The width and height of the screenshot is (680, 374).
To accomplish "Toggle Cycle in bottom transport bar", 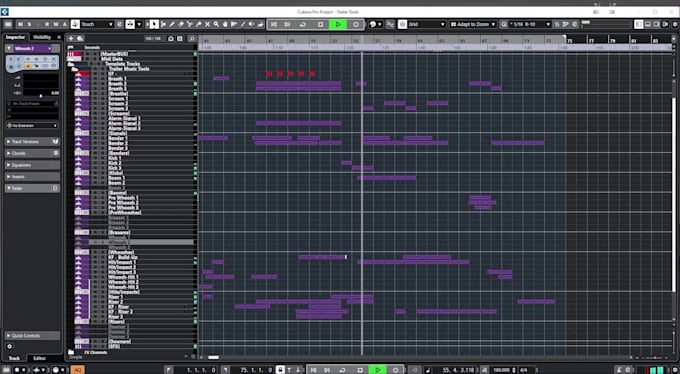I will click(x=342, y=370).
